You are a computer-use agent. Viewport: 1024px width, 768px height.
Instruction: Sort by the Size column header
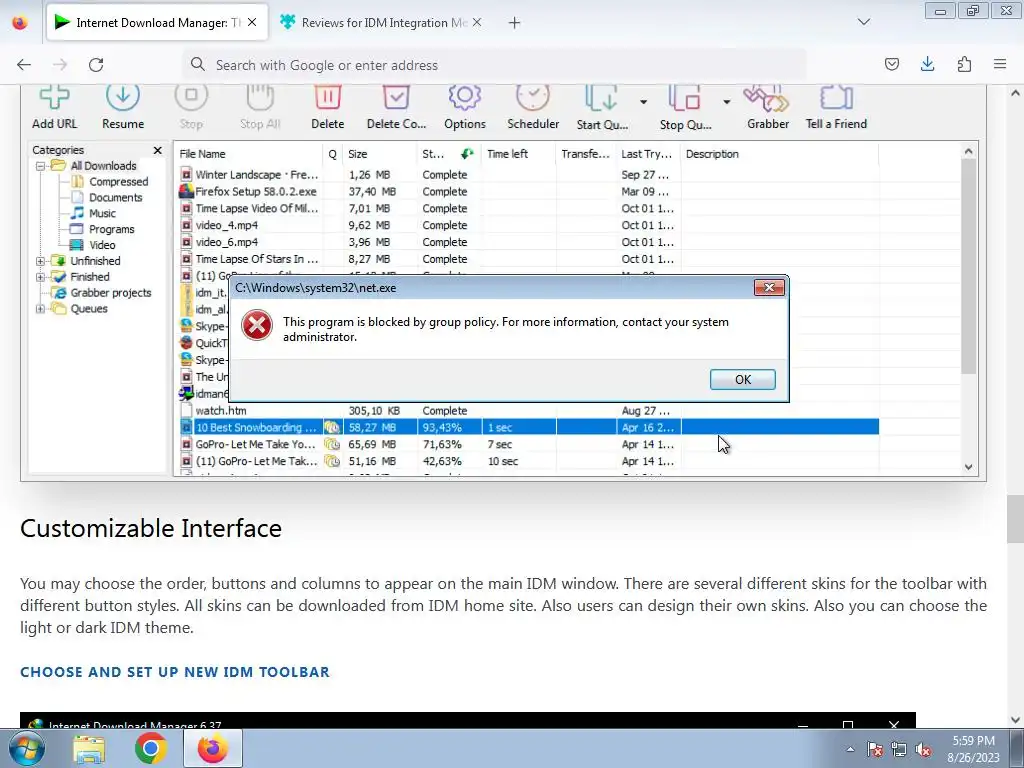tap(380, 154)
